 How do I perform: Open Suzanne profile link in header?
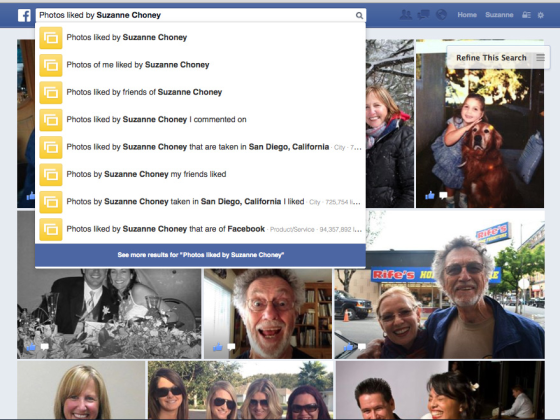click(499, 15)
